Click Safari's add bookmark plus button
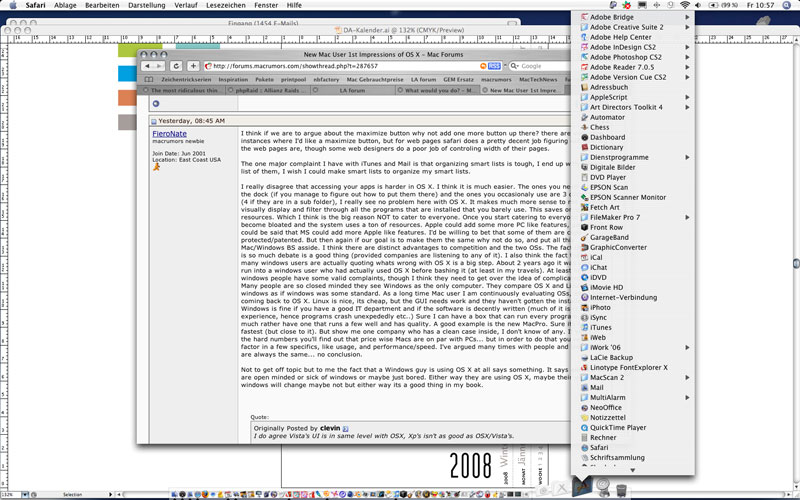Screen dimensions: 800x500 pos(193,66)
